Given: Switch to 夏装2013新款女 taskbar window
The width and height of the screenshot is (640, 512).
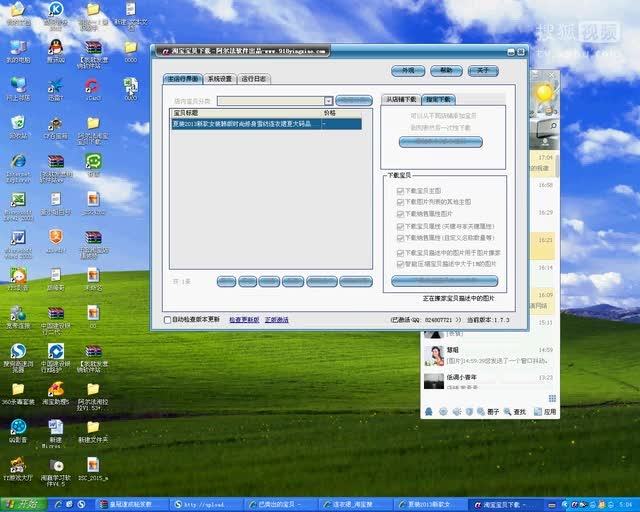Looking at the screenshot, I should (x=429, y=505).
